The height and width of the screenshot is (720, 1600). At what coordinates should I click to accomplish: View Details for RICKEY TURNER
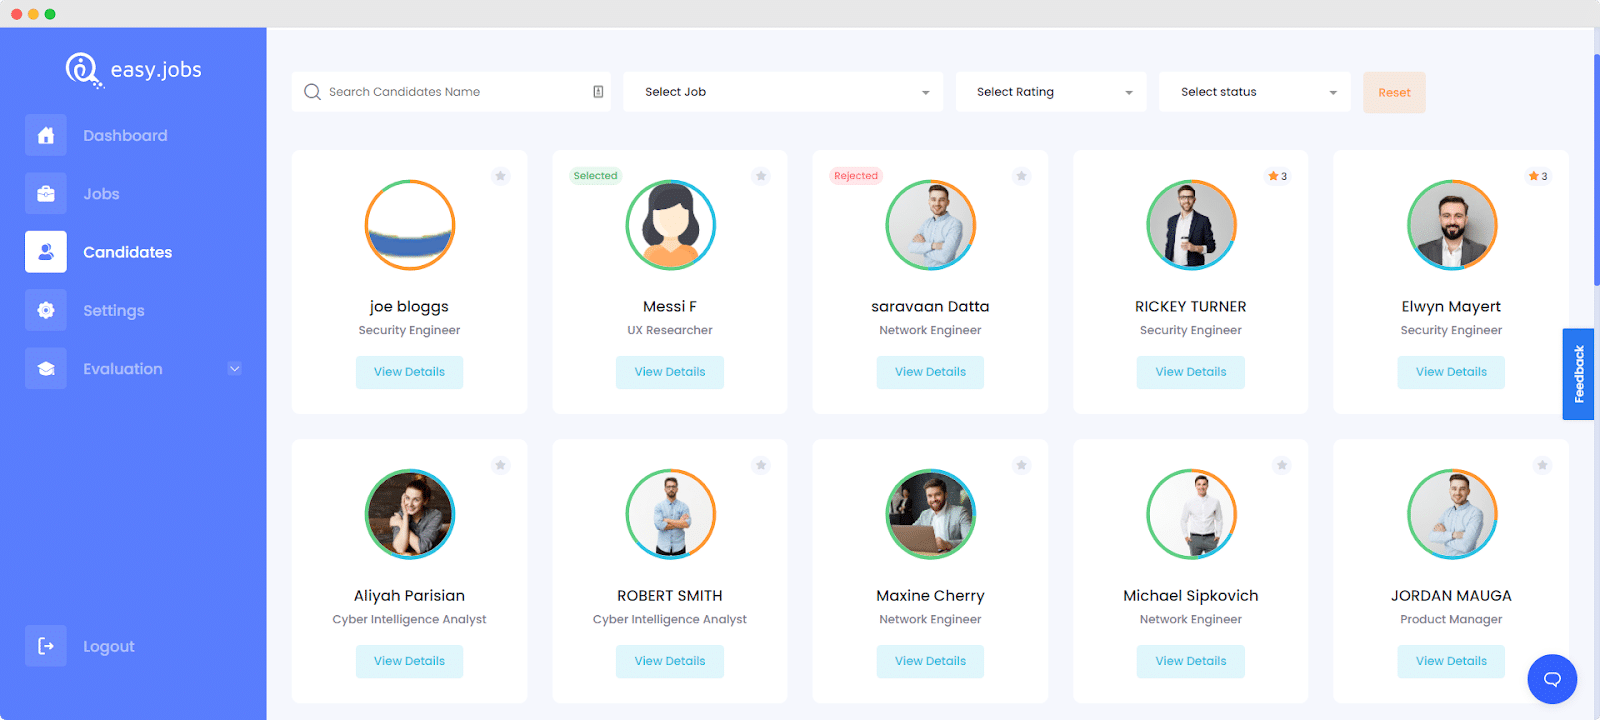[x=1191, y=372]
